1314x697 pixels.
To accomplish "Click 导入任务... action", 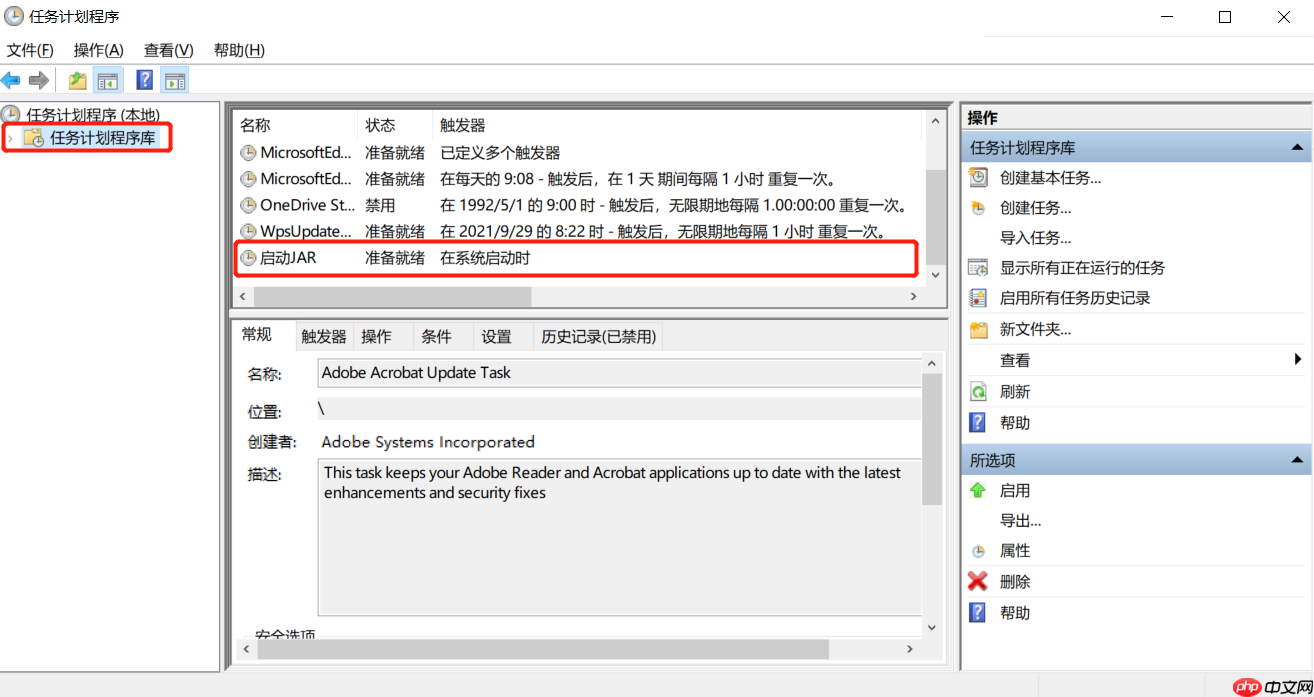I will pyautogui.click(x=1036, y=238).
